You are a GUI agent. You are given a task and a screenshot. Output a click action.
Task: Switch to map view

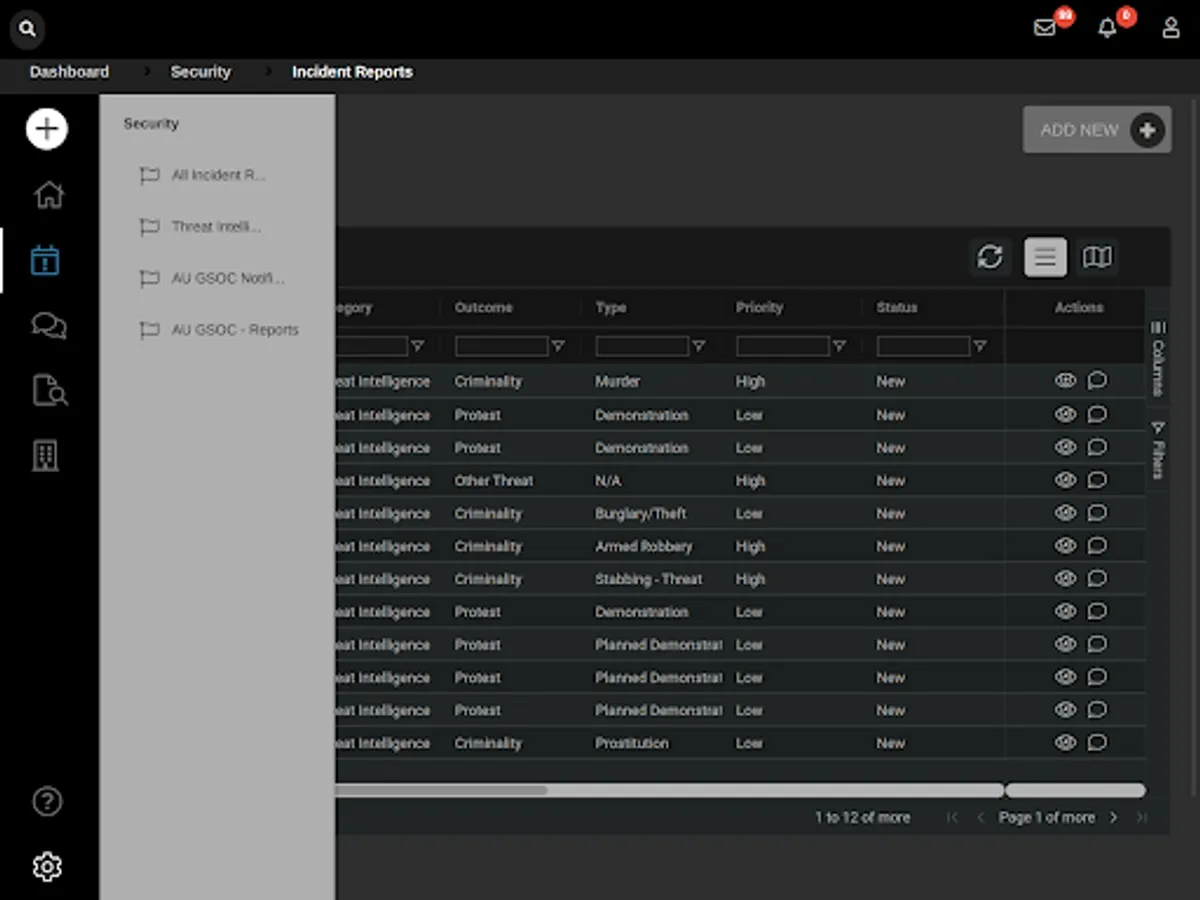tap(1097, 257)
